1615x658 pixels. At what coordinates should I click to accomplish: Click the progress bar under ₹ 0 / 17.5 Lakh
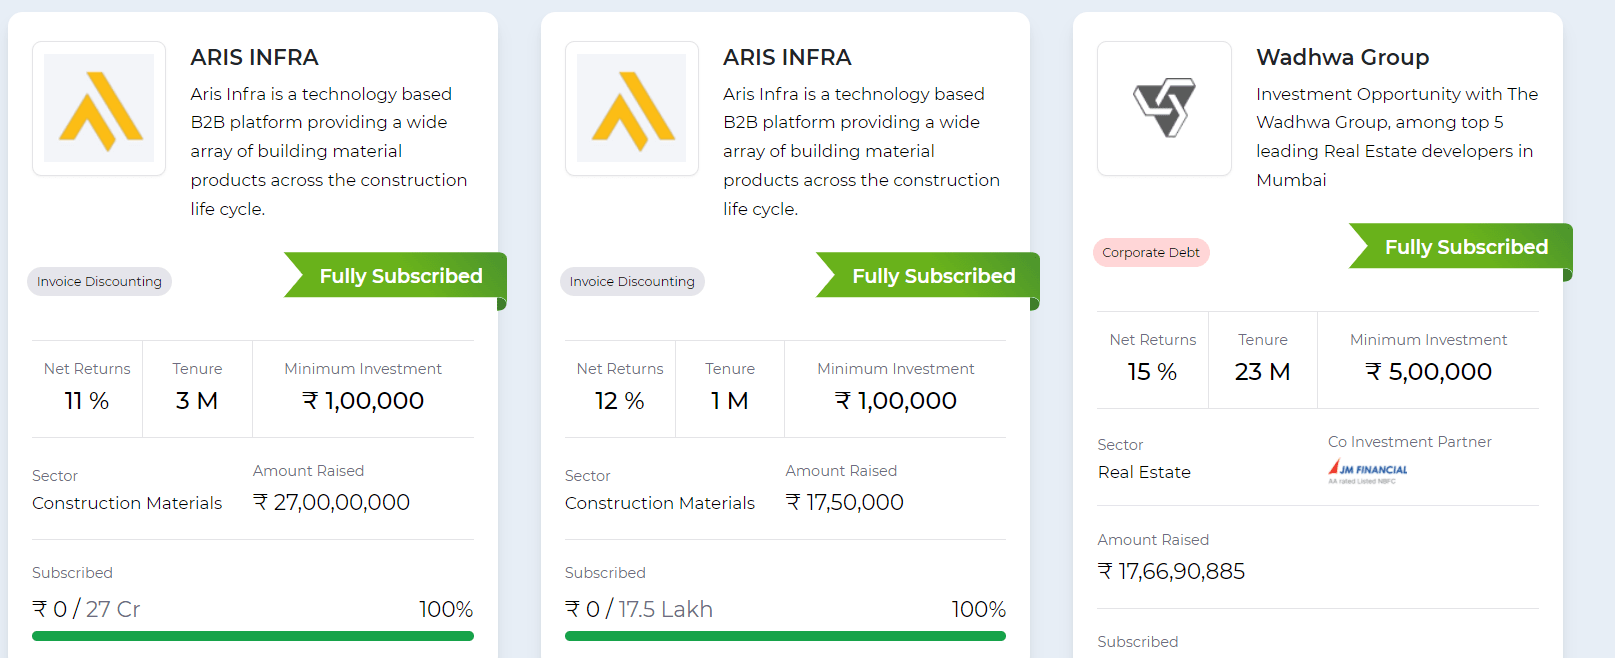tap(785, 636)
